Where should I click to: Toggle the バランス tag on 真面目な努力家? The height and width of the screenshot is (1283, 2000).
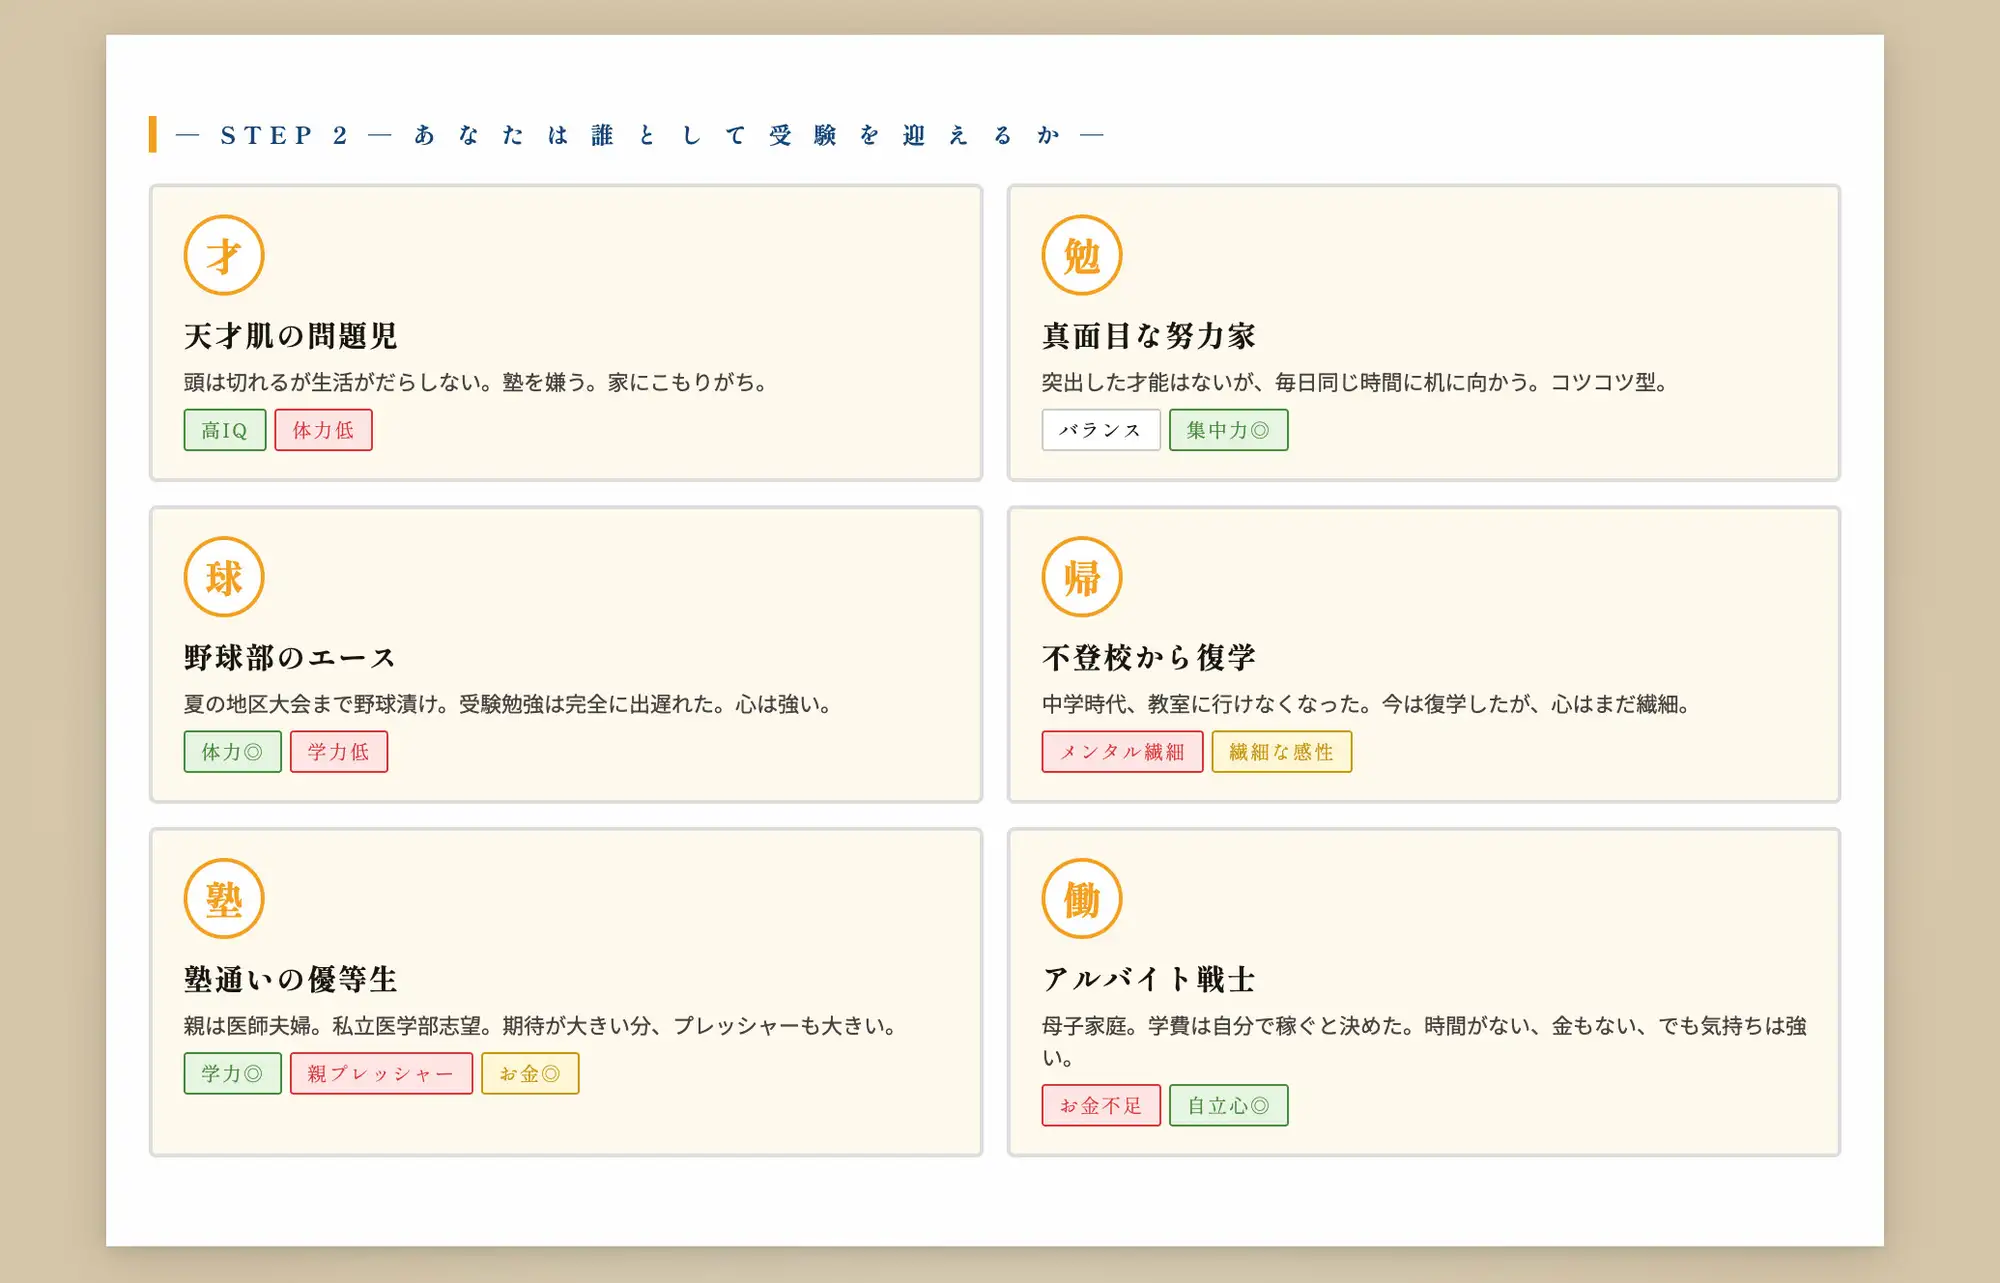click(1100, 429)
